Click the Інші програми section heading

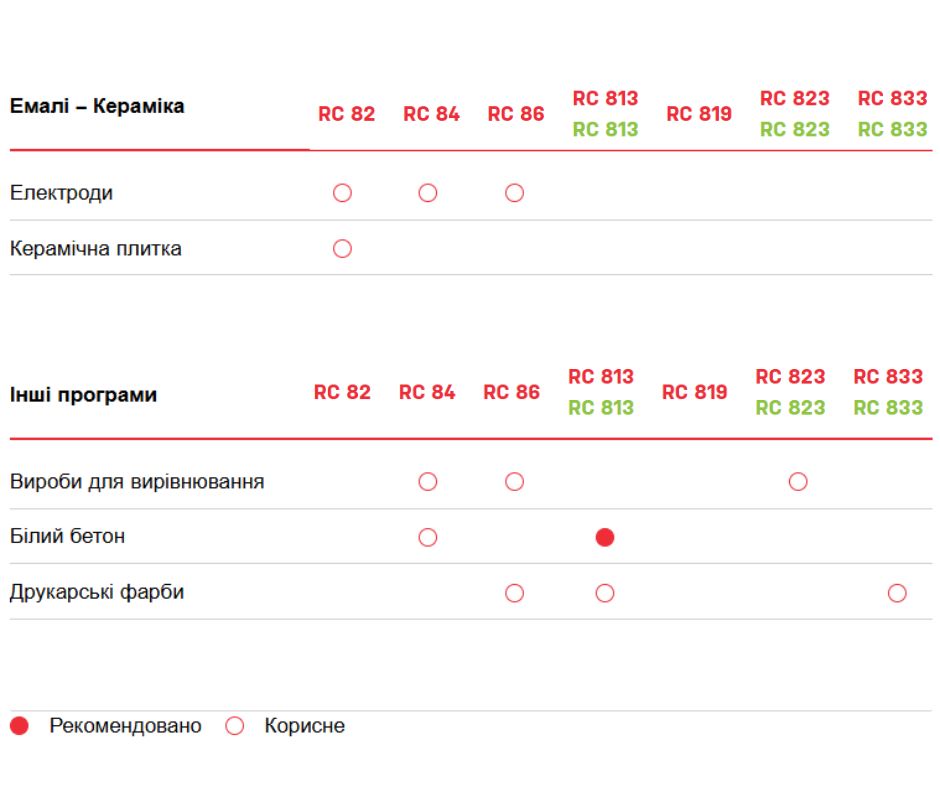click(83, 395)
